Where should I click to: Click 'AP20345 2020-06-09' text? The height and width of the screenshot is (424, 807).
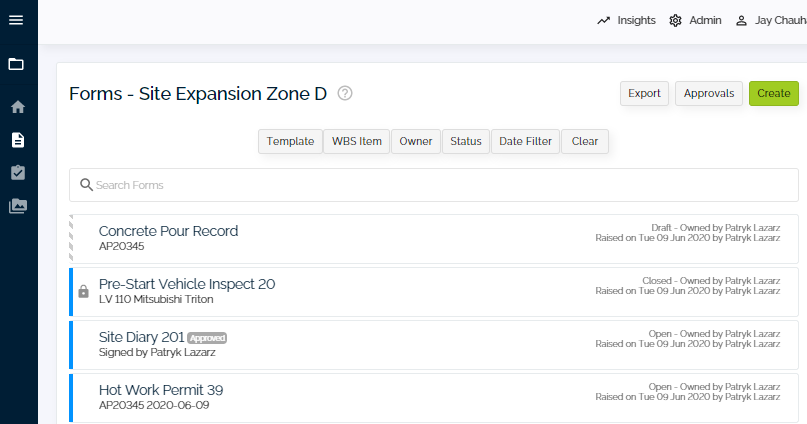[x=154, y=405]
